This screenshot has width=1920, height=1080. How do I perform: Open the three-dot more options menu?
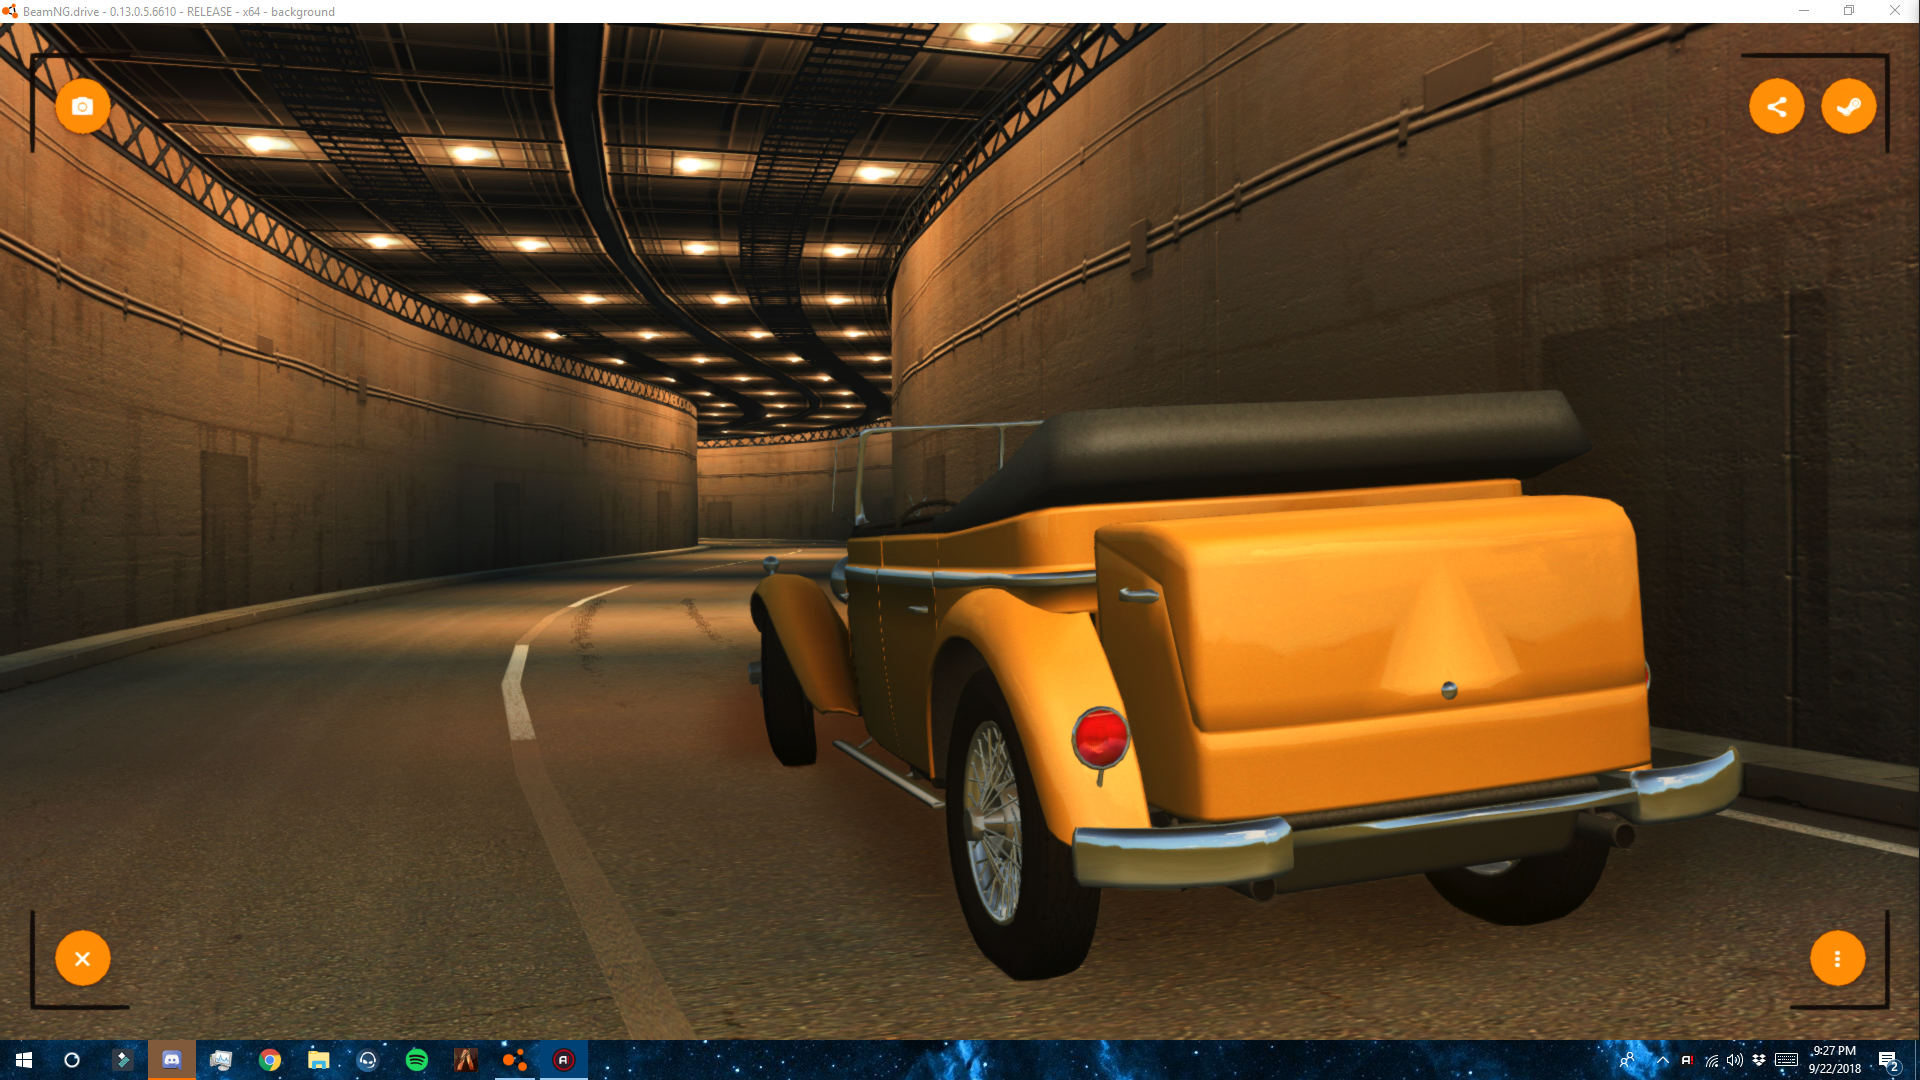pyautogui.click(x=1838, y=958)
